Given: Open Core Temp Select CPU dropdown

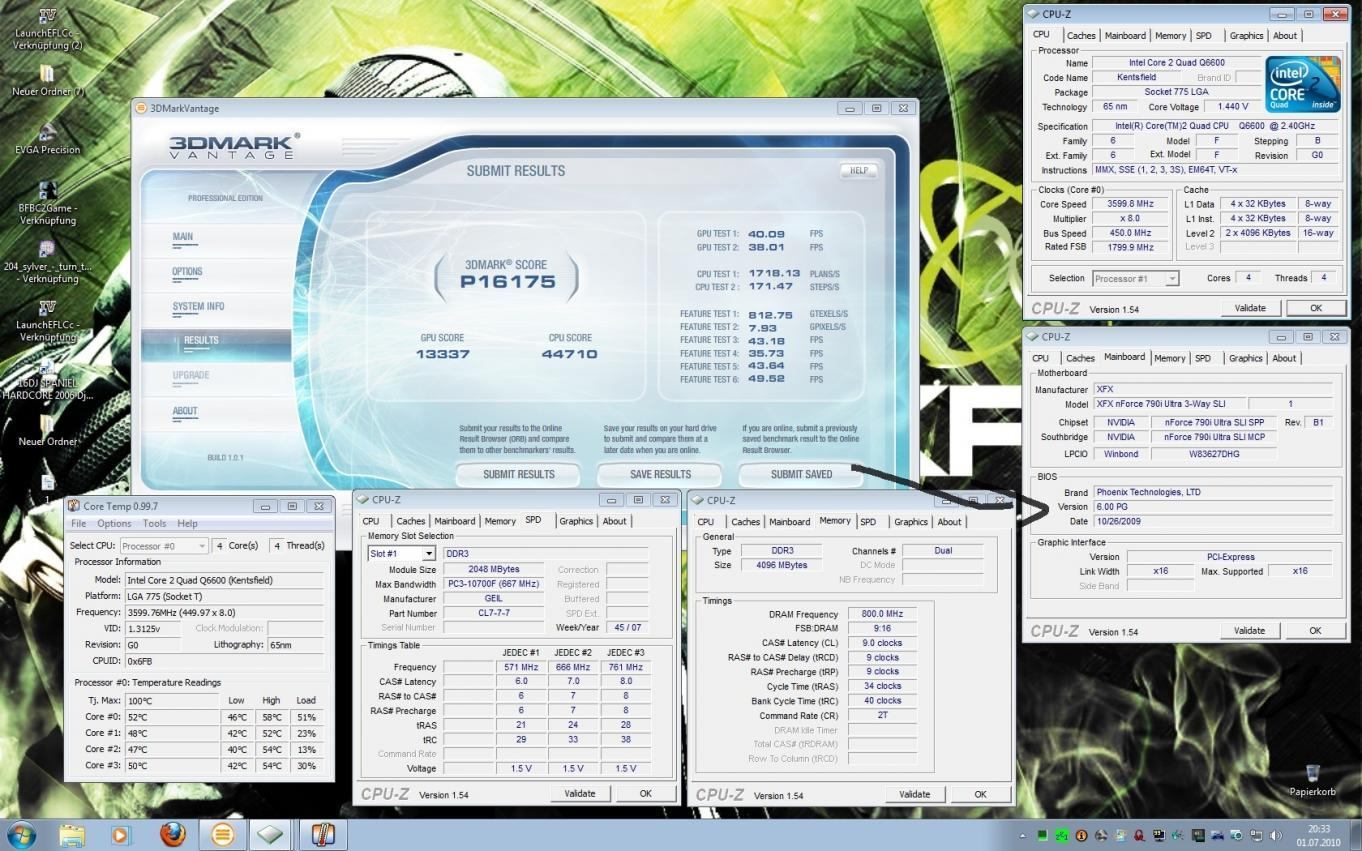Looking at the screenshot, I should pos(201,546).
